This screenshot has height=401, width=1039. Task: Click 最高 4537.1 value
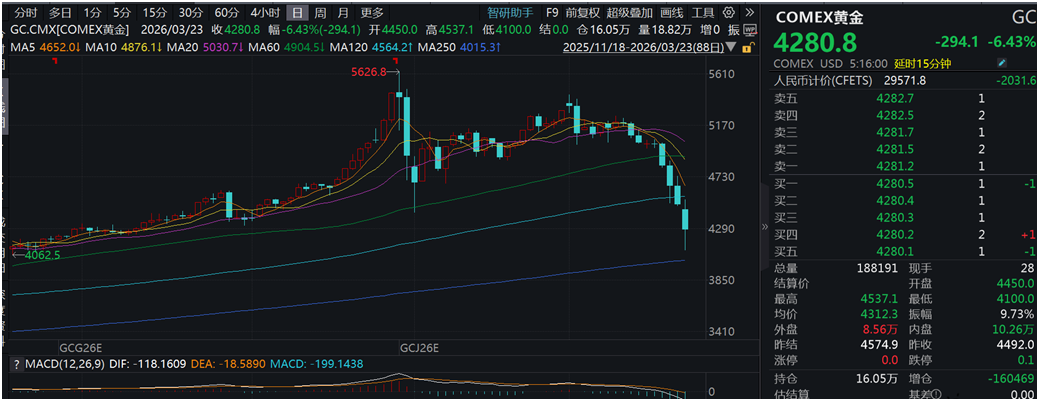coord(880,298)
